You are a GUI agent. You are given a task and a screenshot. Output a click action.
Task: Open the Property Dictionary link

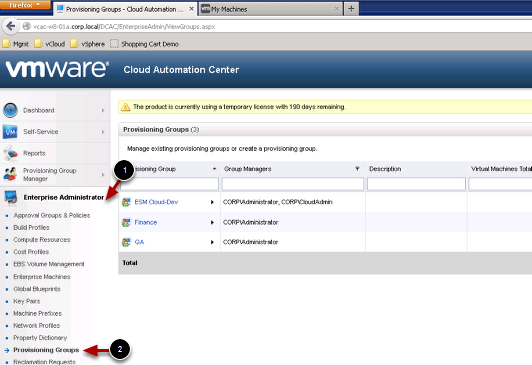coord(40,338)
